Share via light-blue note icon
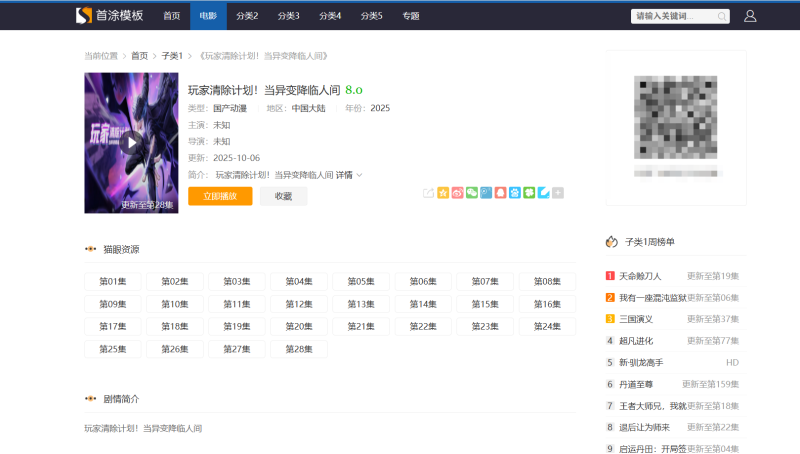800x454 pixels. pos(543,193)
